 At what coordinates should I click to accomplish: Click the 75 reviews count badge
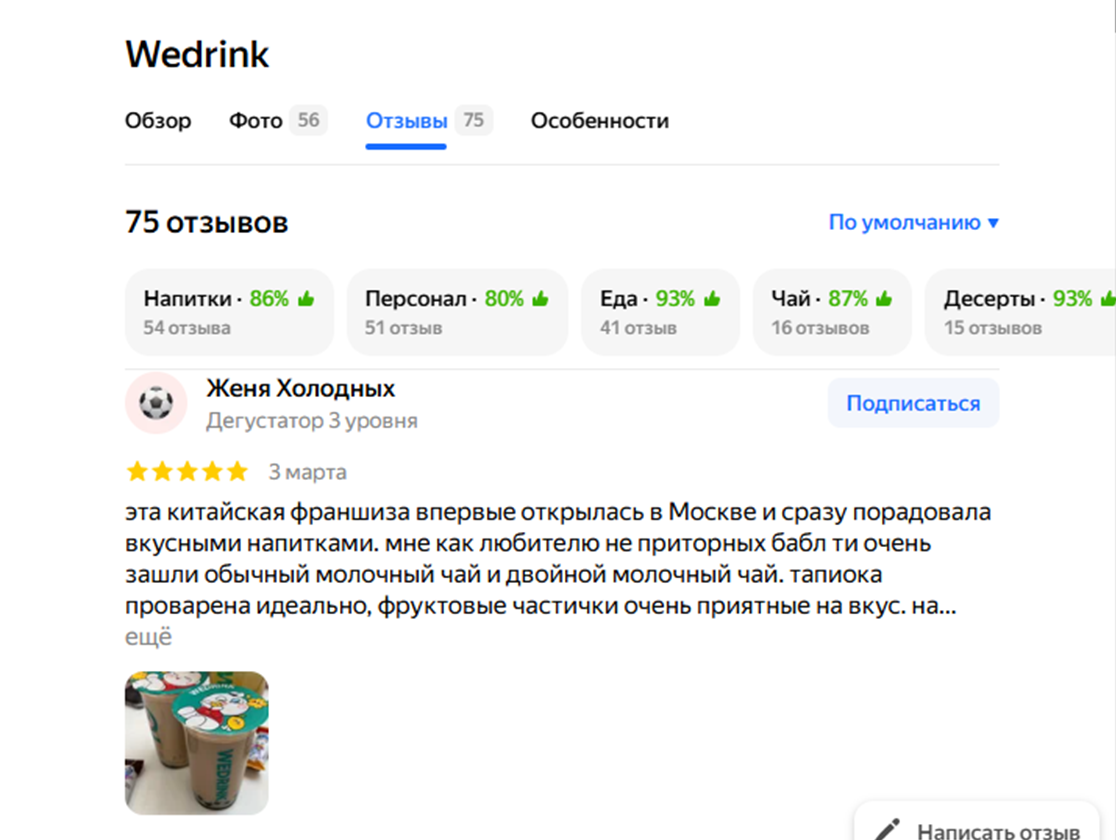point(473,120)
